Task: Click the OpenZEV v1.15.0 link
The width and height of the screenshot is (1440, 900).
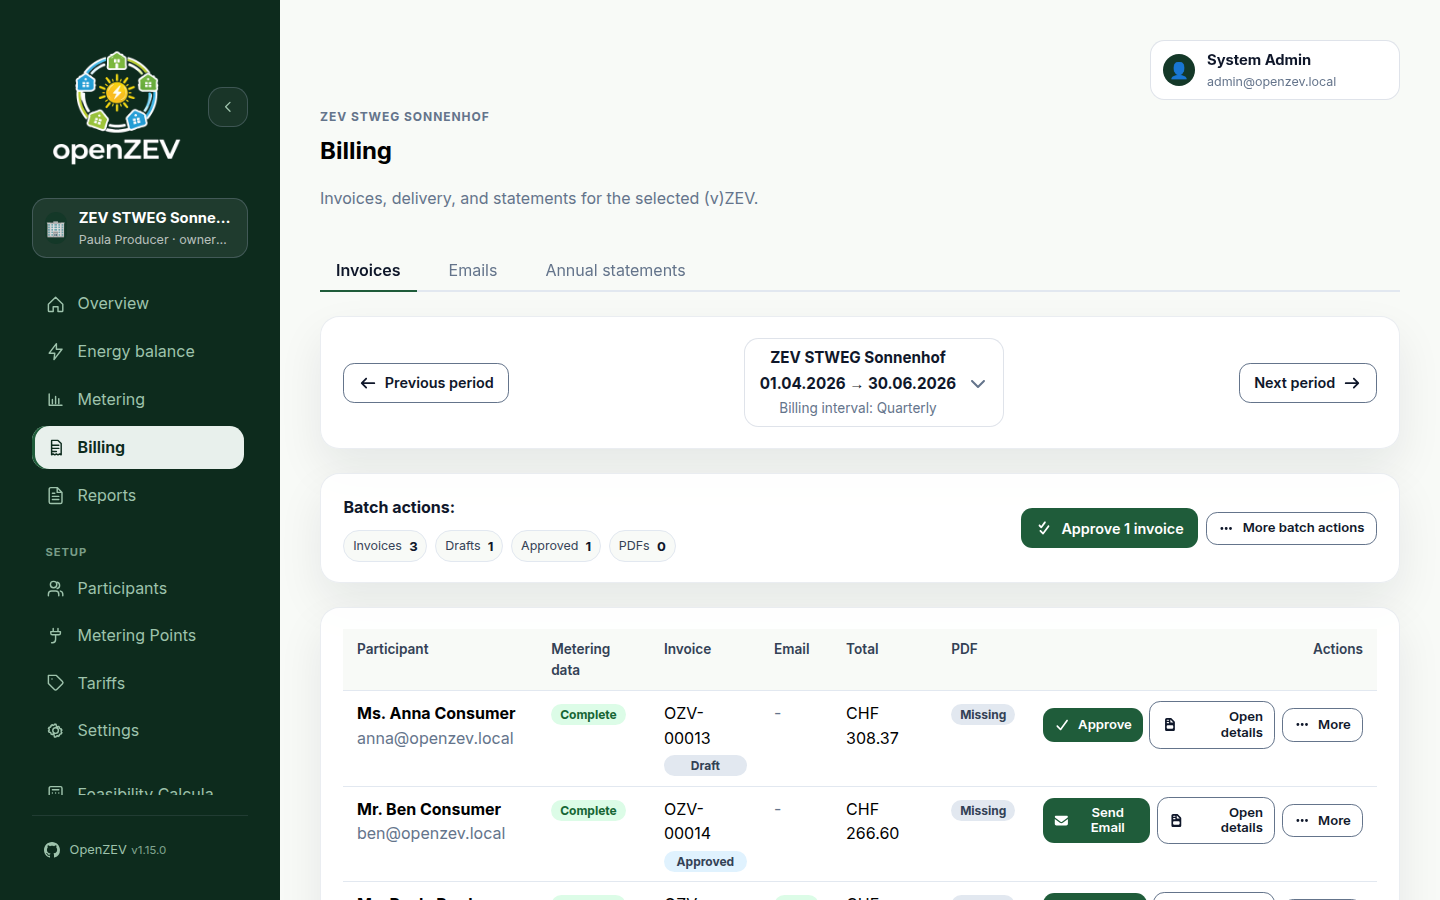Action: (105, 850)
